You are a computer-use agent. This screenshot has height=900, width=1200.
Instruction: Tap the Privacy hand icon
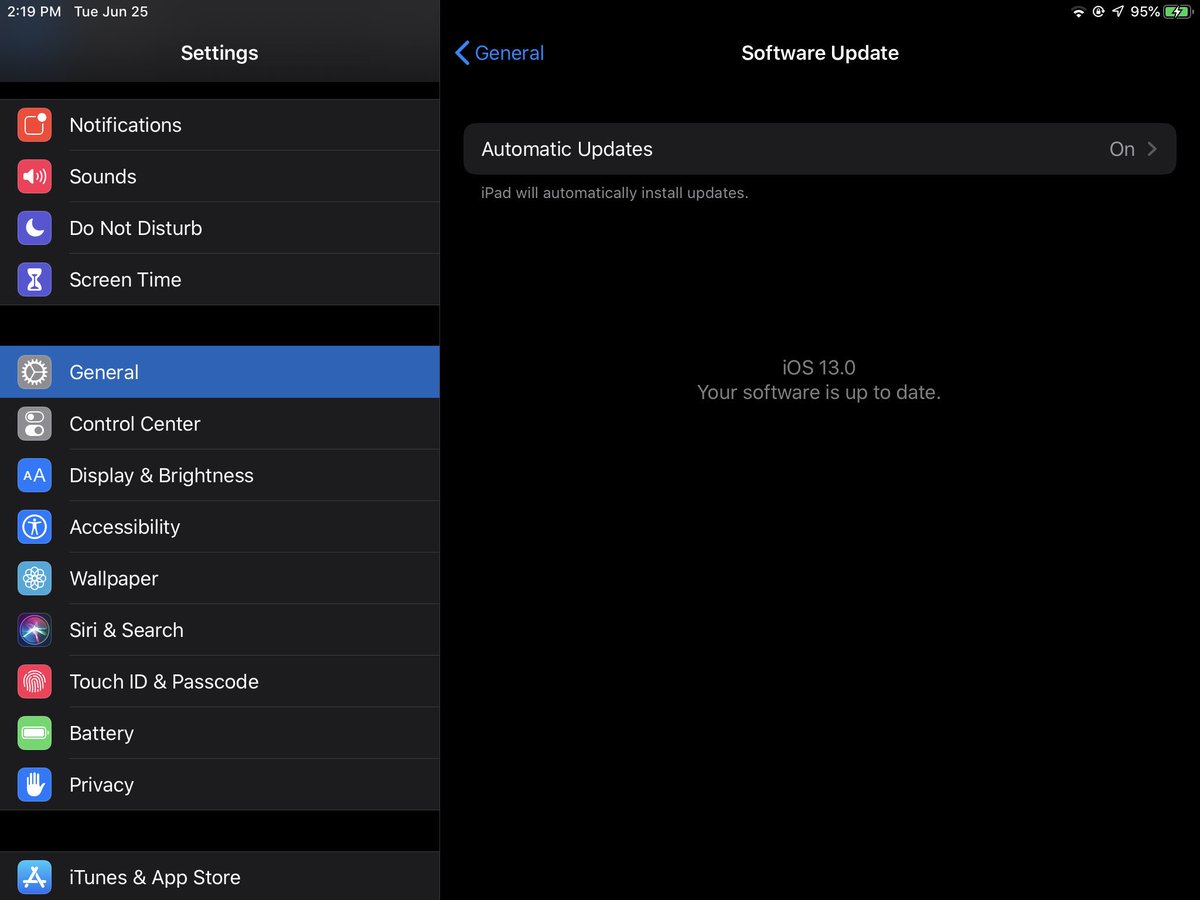click(x=35, y=785)
